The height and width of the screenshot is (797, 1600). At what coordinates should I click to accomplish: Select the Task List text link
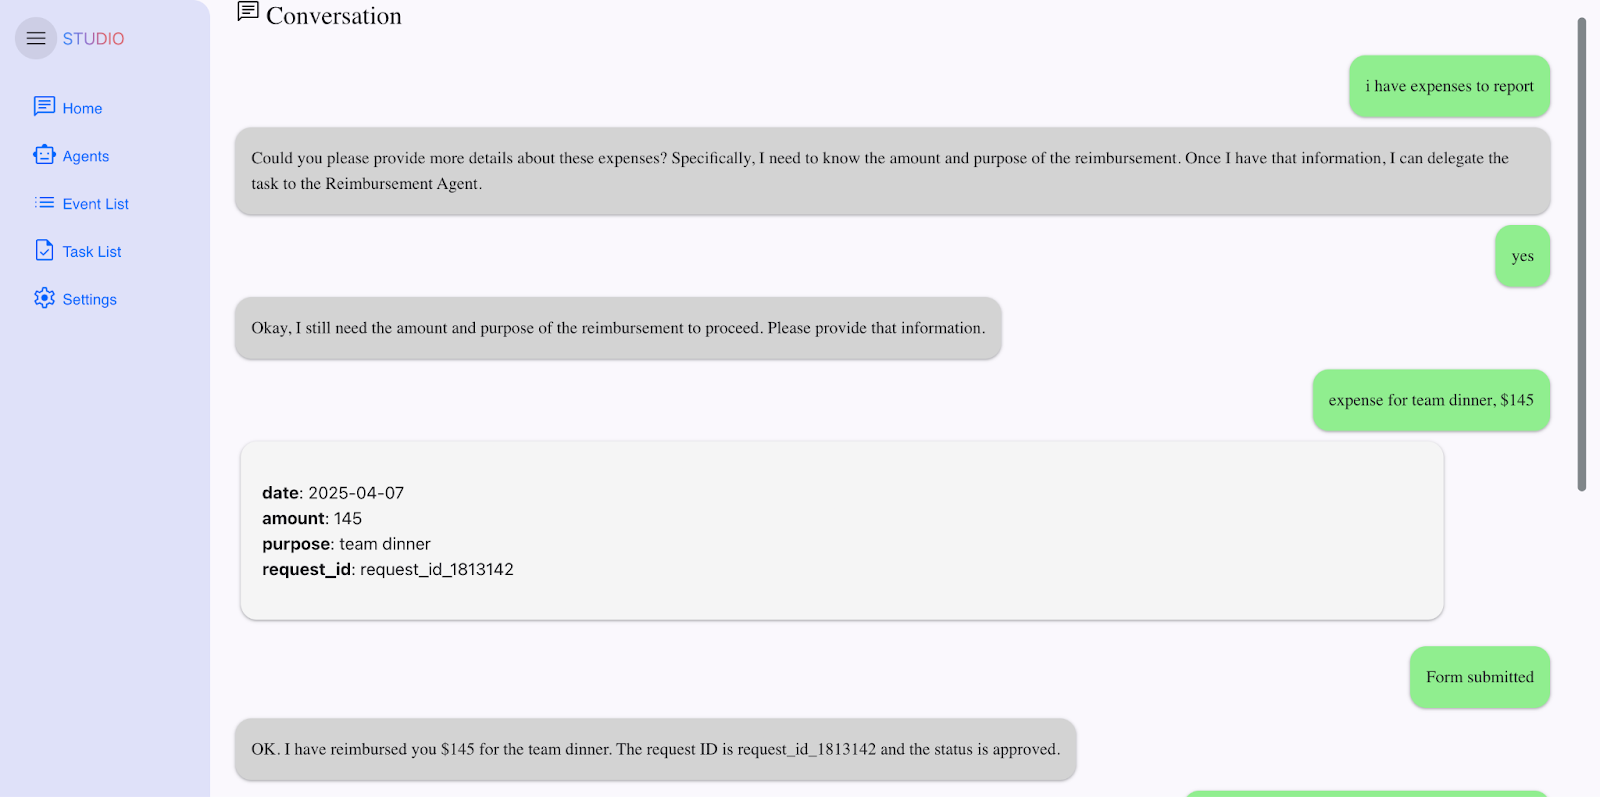click(x=92, y=252)
